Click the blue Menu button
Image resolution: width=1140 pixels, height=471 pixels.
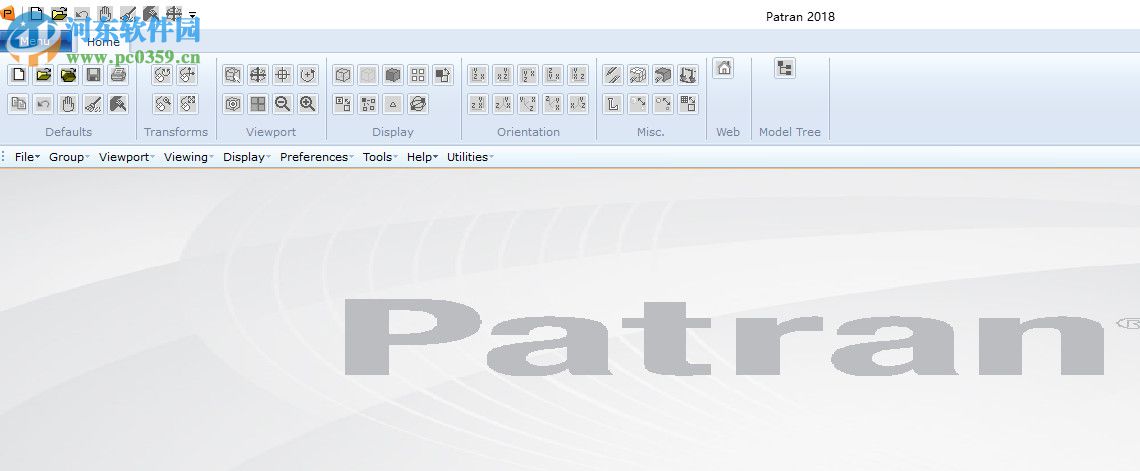(x=35, y=41)
